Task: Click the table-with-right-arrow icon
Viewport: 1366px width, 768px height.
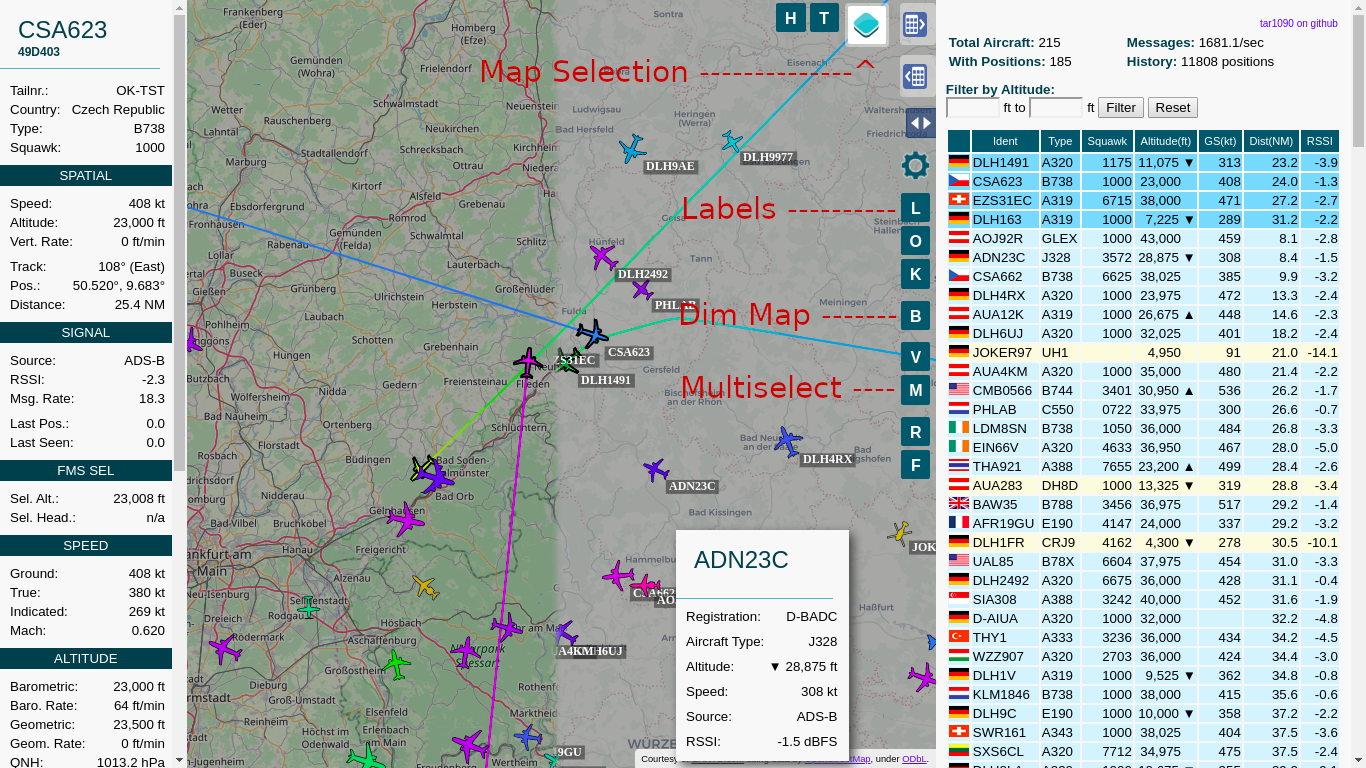Action: point(914,24)
